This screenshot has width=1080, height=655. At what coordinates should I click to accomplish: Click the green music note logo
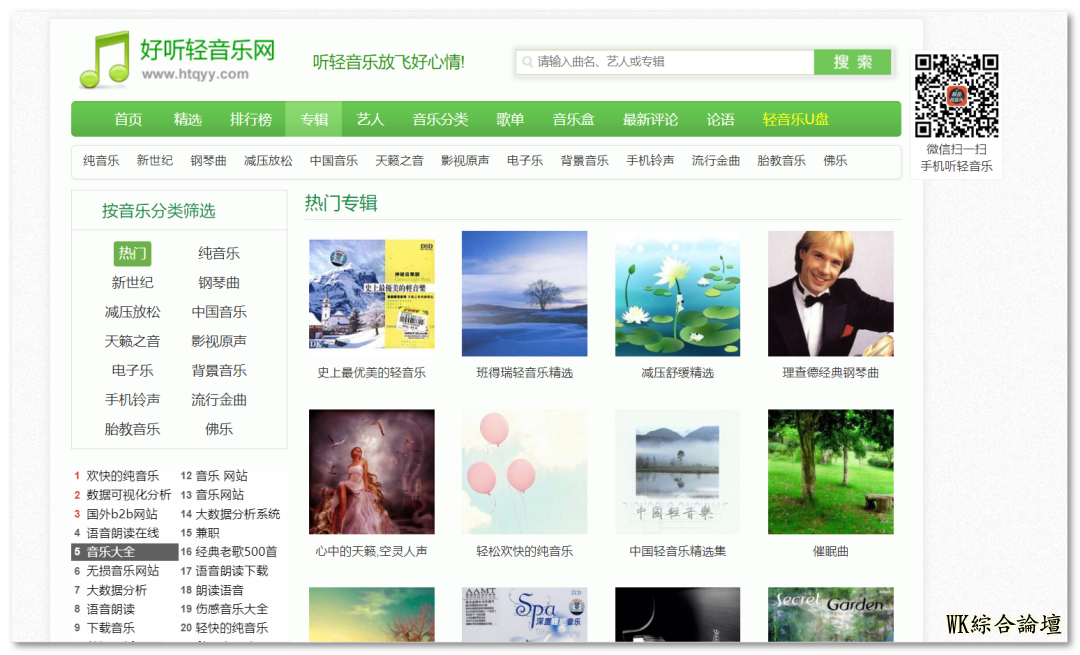(x=105, y=60)
